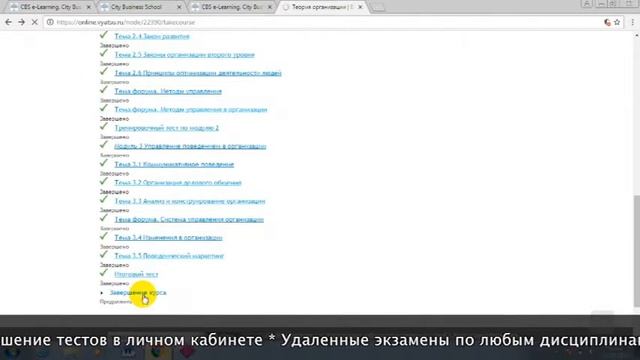
Task: Open Тренировочный тест по модулю 2
Action: point(167,128)
